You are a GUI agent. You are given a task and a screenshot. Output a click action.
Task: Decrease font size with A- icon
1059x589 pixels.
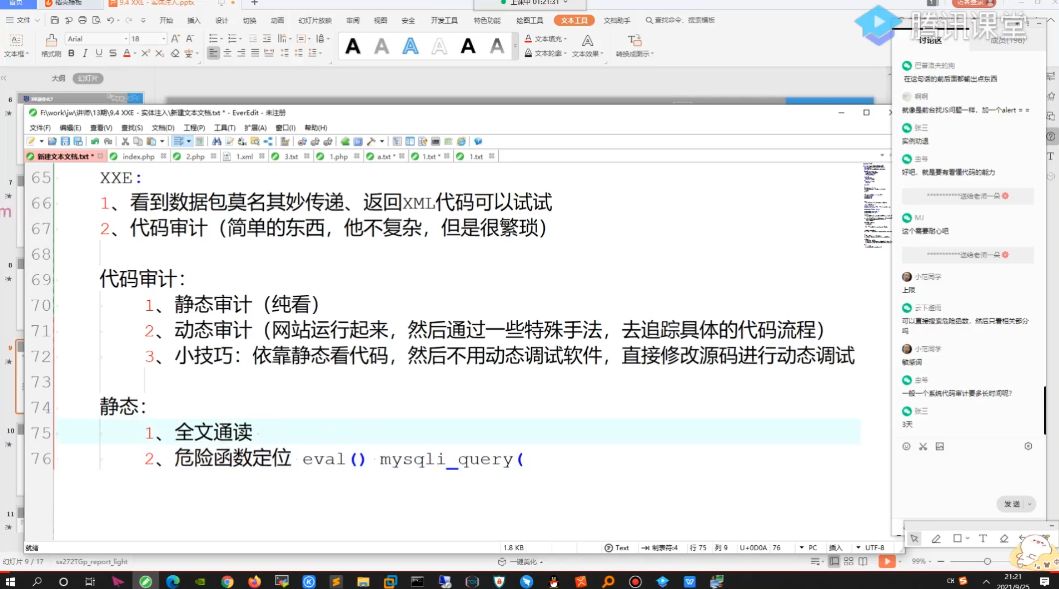tap(190, 39)
